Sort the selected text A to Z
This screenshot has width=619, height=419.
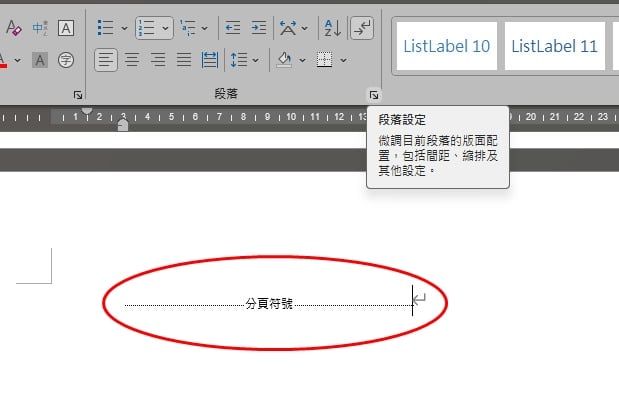click(x=332, y=28)
